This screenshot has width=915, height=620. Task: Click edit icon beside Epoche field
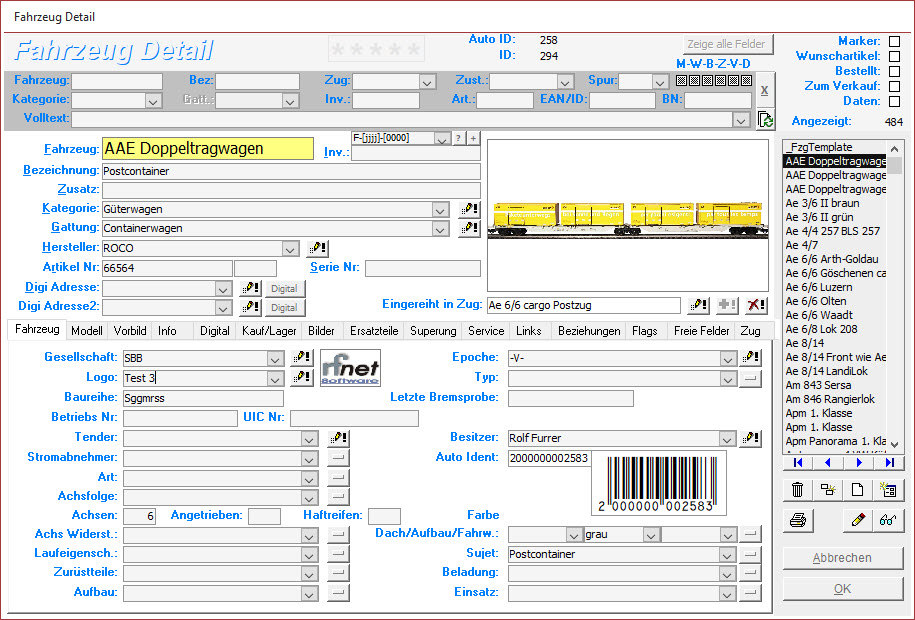(x=750, y=357)
